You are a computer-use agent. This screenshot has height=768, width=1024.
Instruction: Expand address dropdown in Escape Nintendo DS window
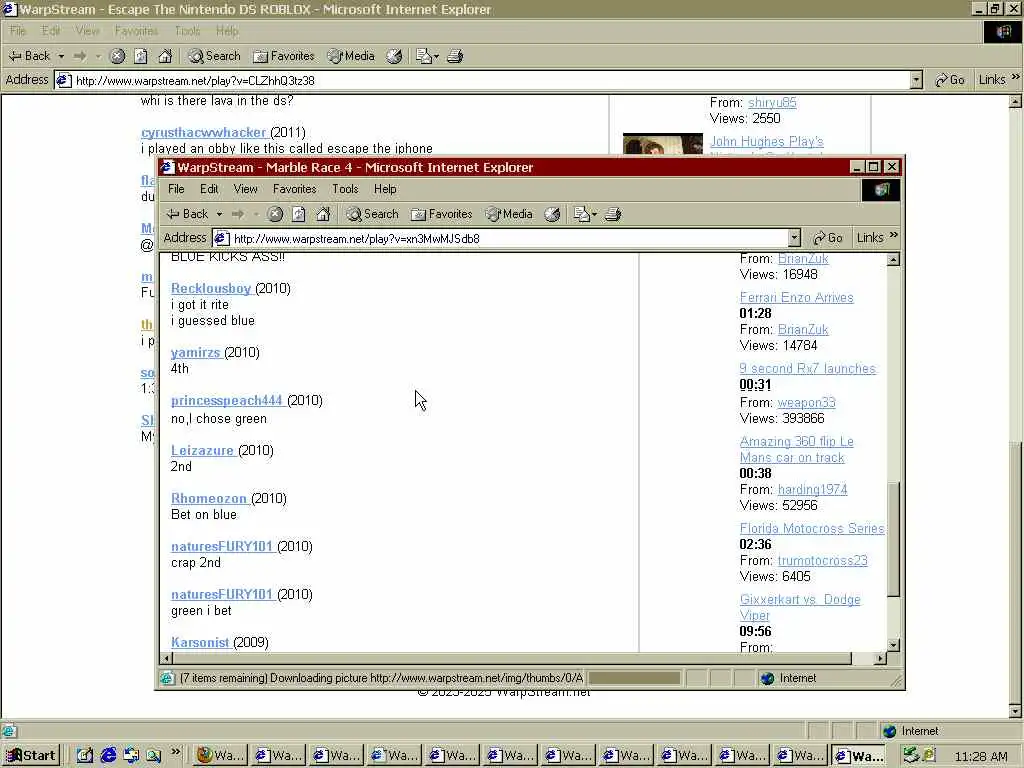[916, 80]
